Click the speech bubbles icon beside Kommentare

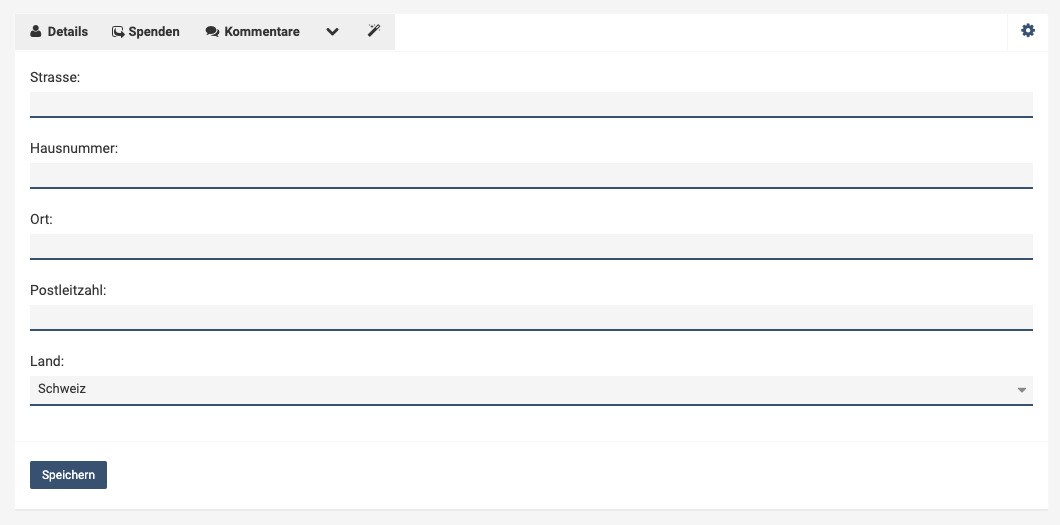tap(212, 32)
